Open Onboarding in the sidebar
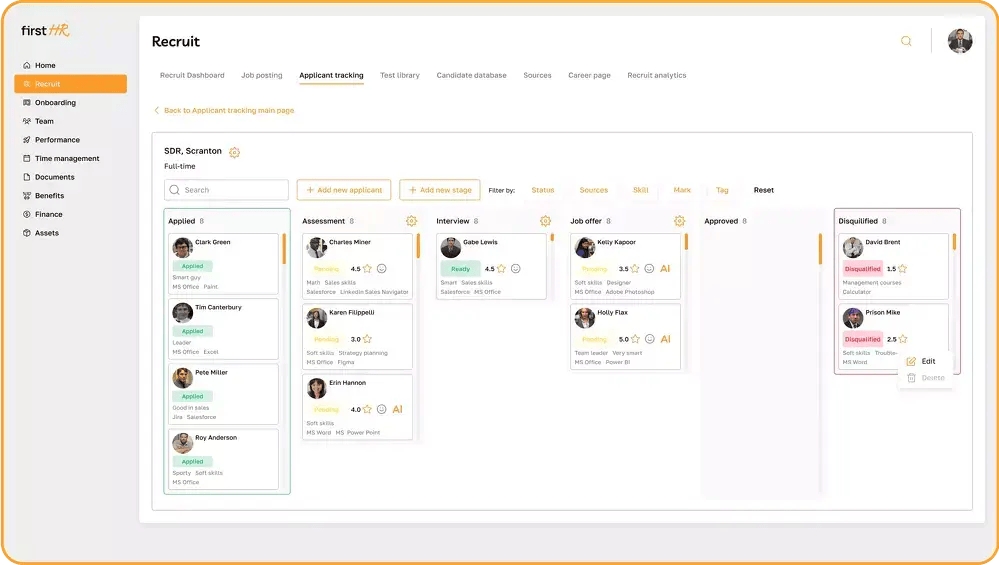 coord(55,103)
